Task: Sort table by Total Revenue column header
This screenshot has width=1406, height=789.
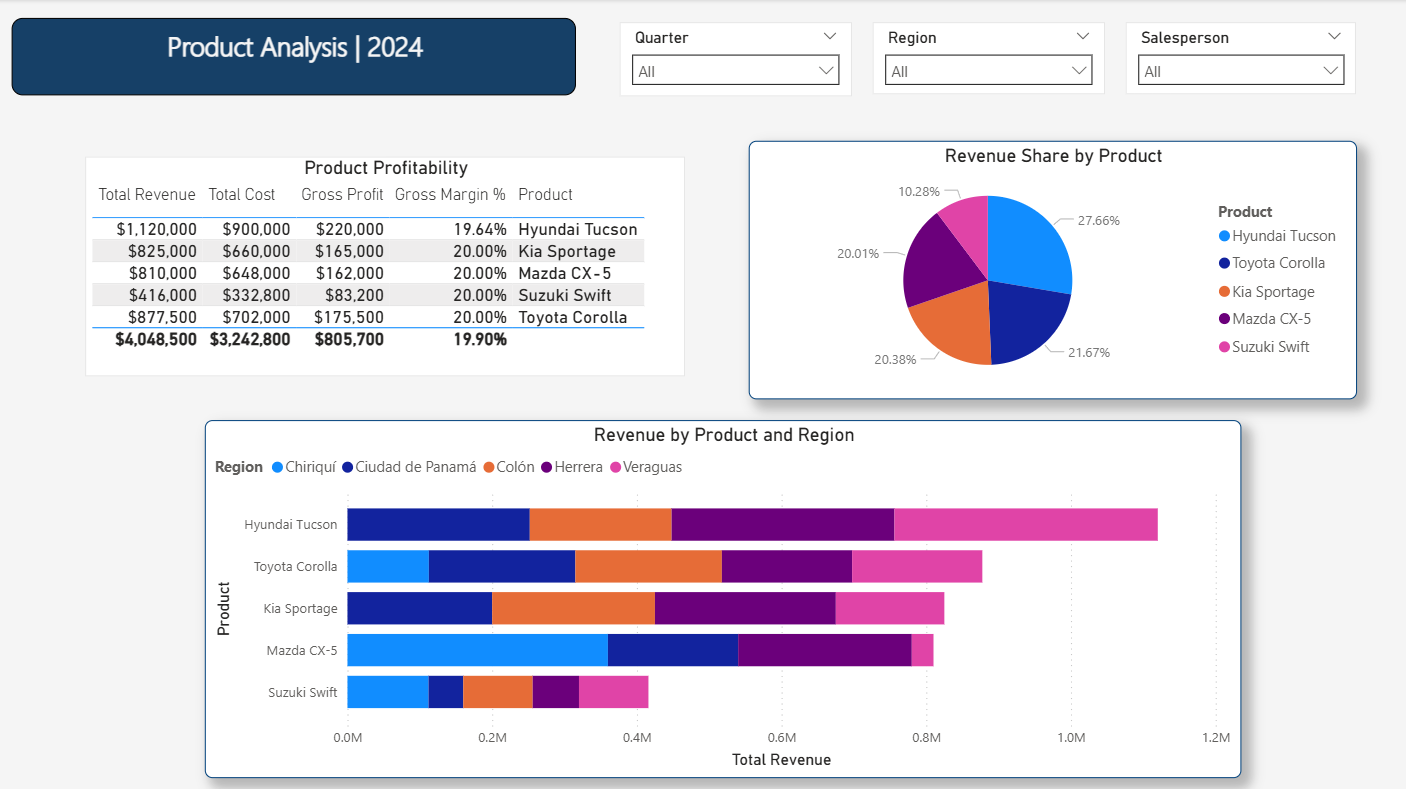Action: pyautogui.click(x=147, y=195)
